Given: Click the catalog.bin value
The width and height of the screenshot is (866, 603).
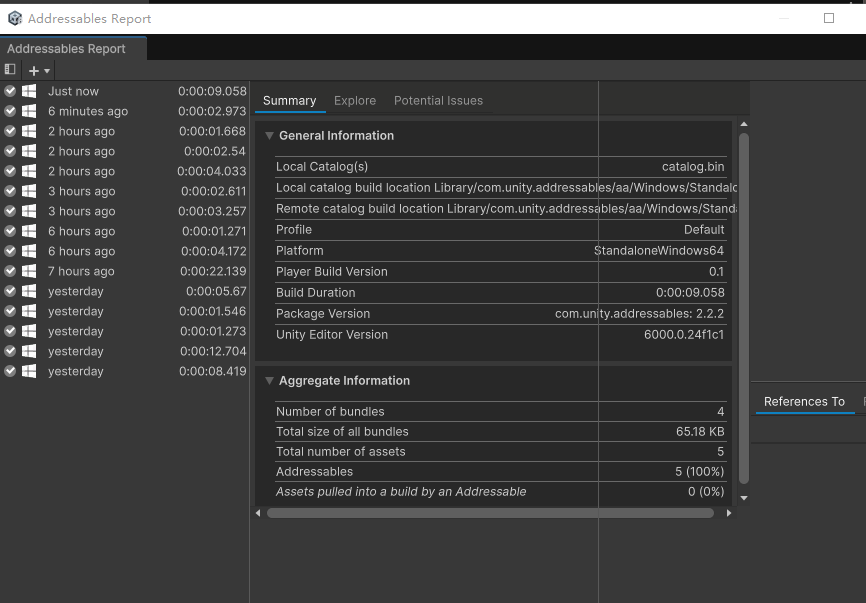Looking at the screenshot, I should point(693,167).
